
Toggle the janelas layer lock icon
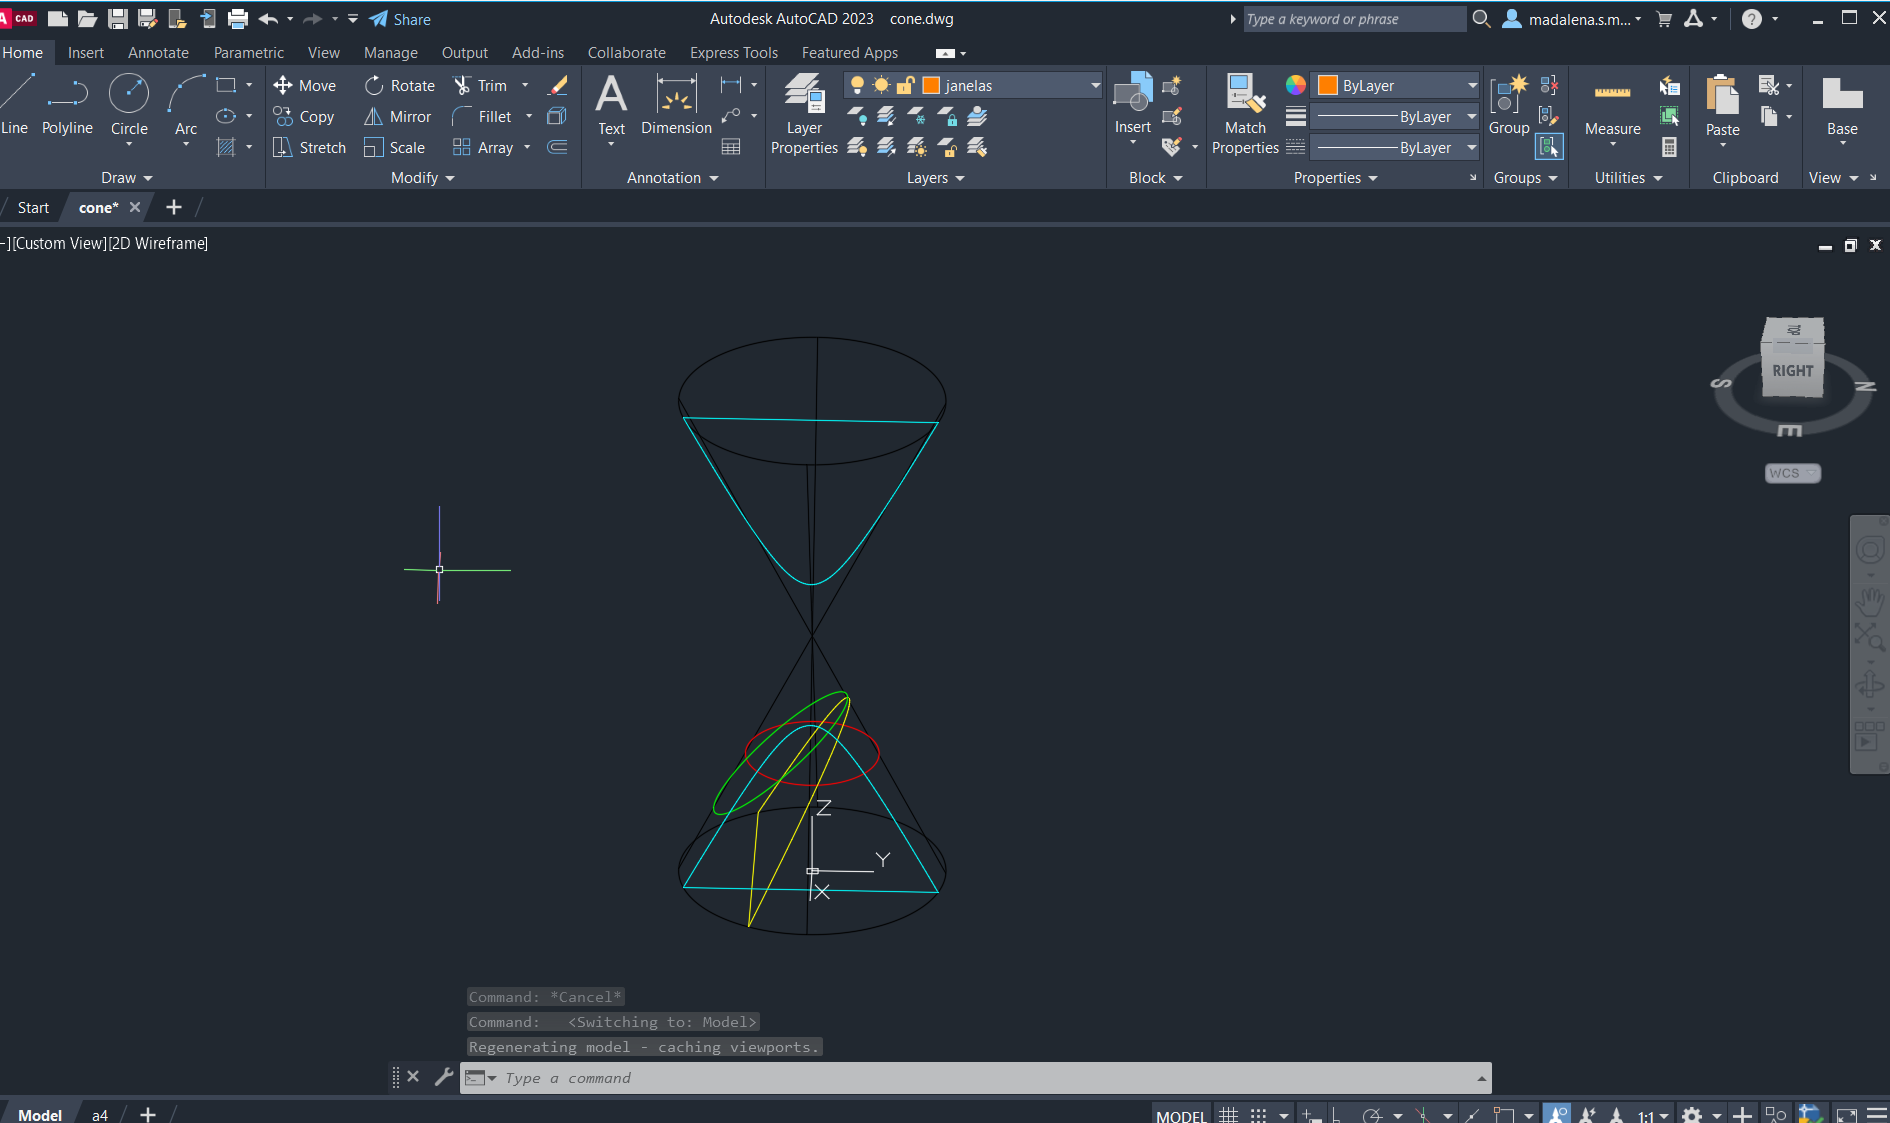pos(905,86)
